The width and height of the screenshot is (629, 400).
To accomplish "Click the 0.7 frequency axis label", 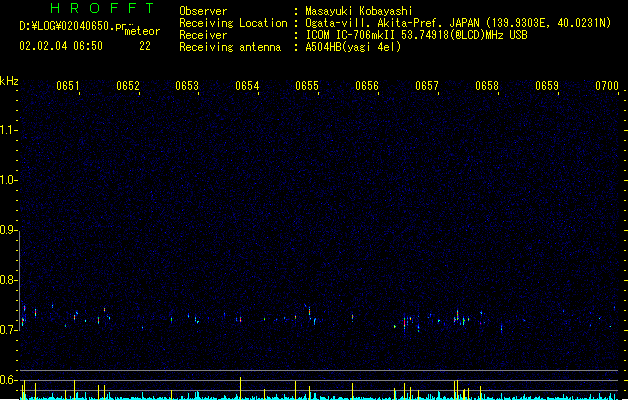I will 8,330.
